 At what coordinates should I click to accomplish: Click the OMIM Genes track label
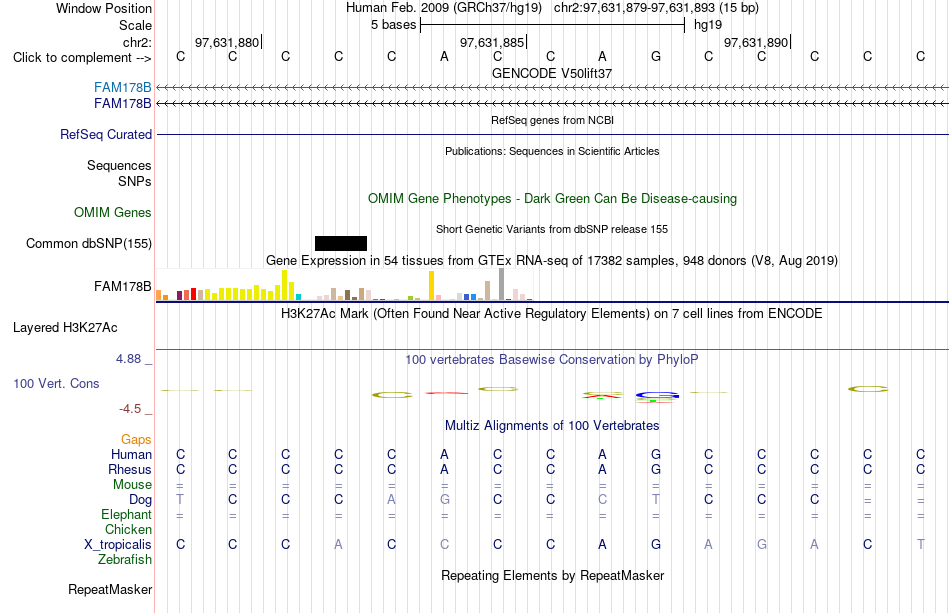(x=113, y=213)
